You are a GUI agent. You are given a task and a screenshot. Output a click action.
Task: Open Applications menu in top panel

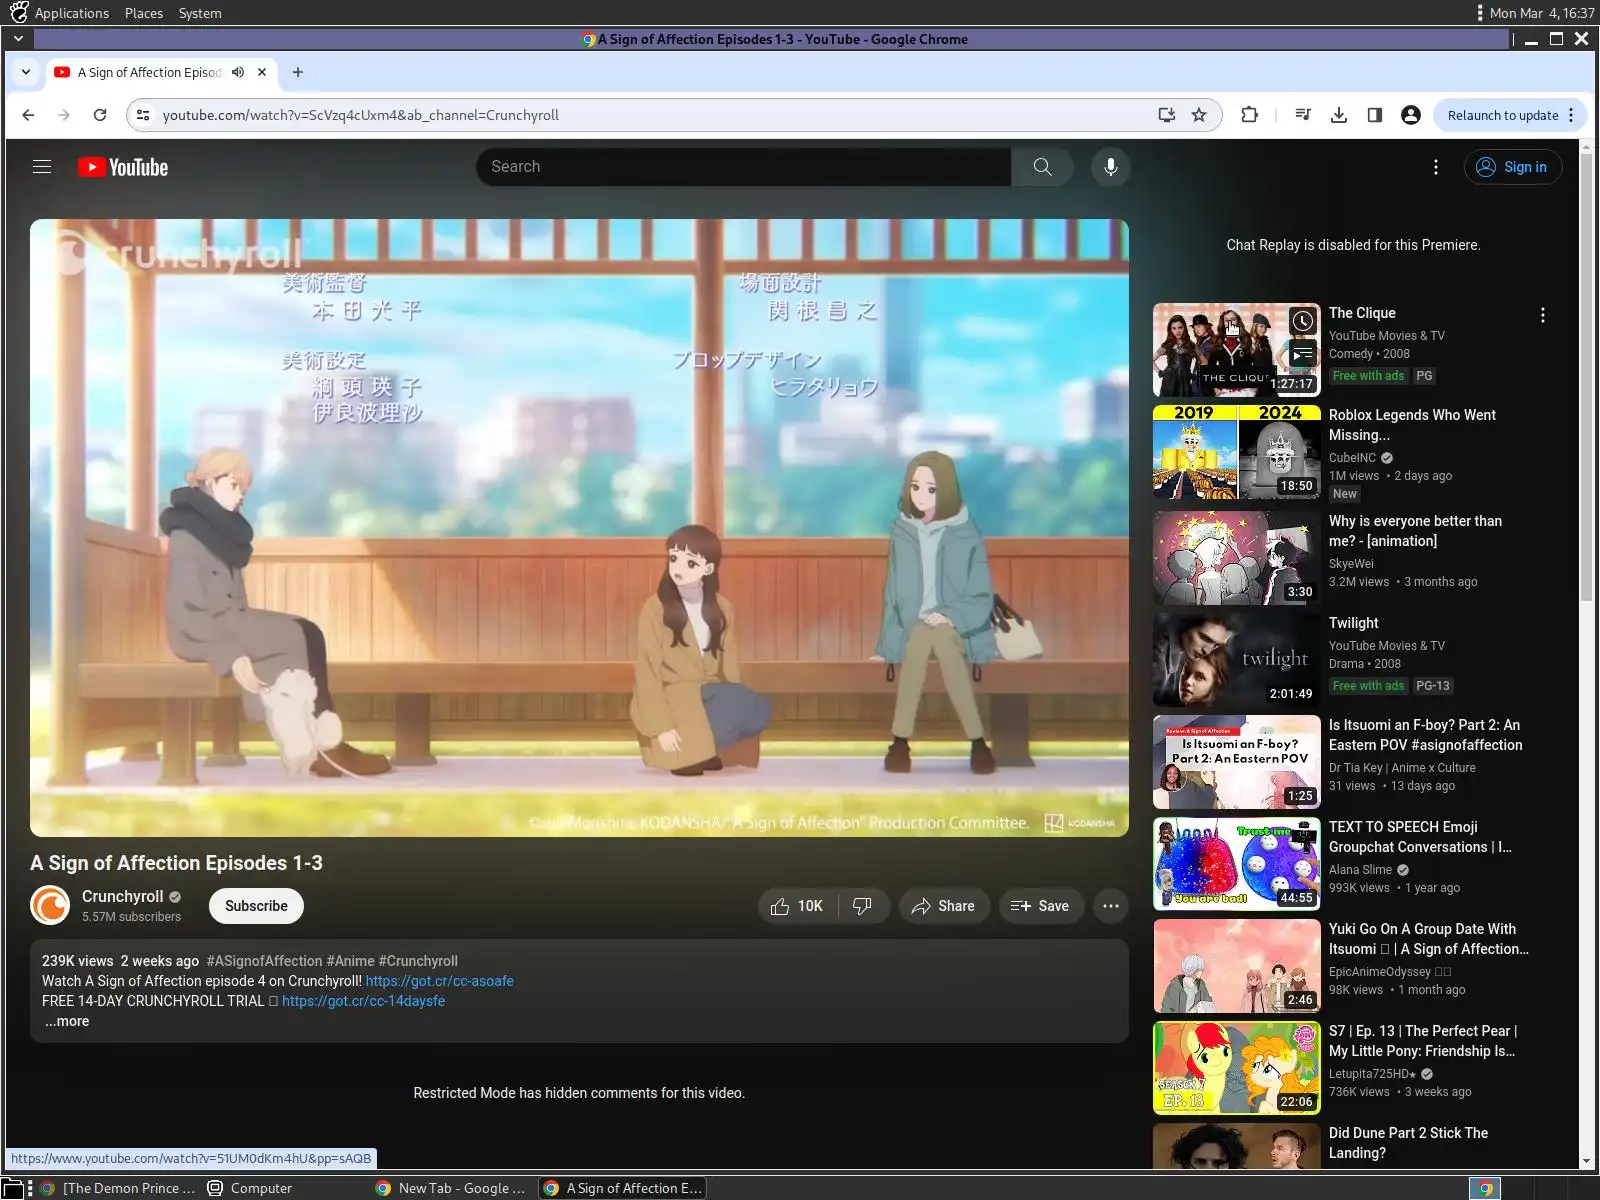coord(71,13)
